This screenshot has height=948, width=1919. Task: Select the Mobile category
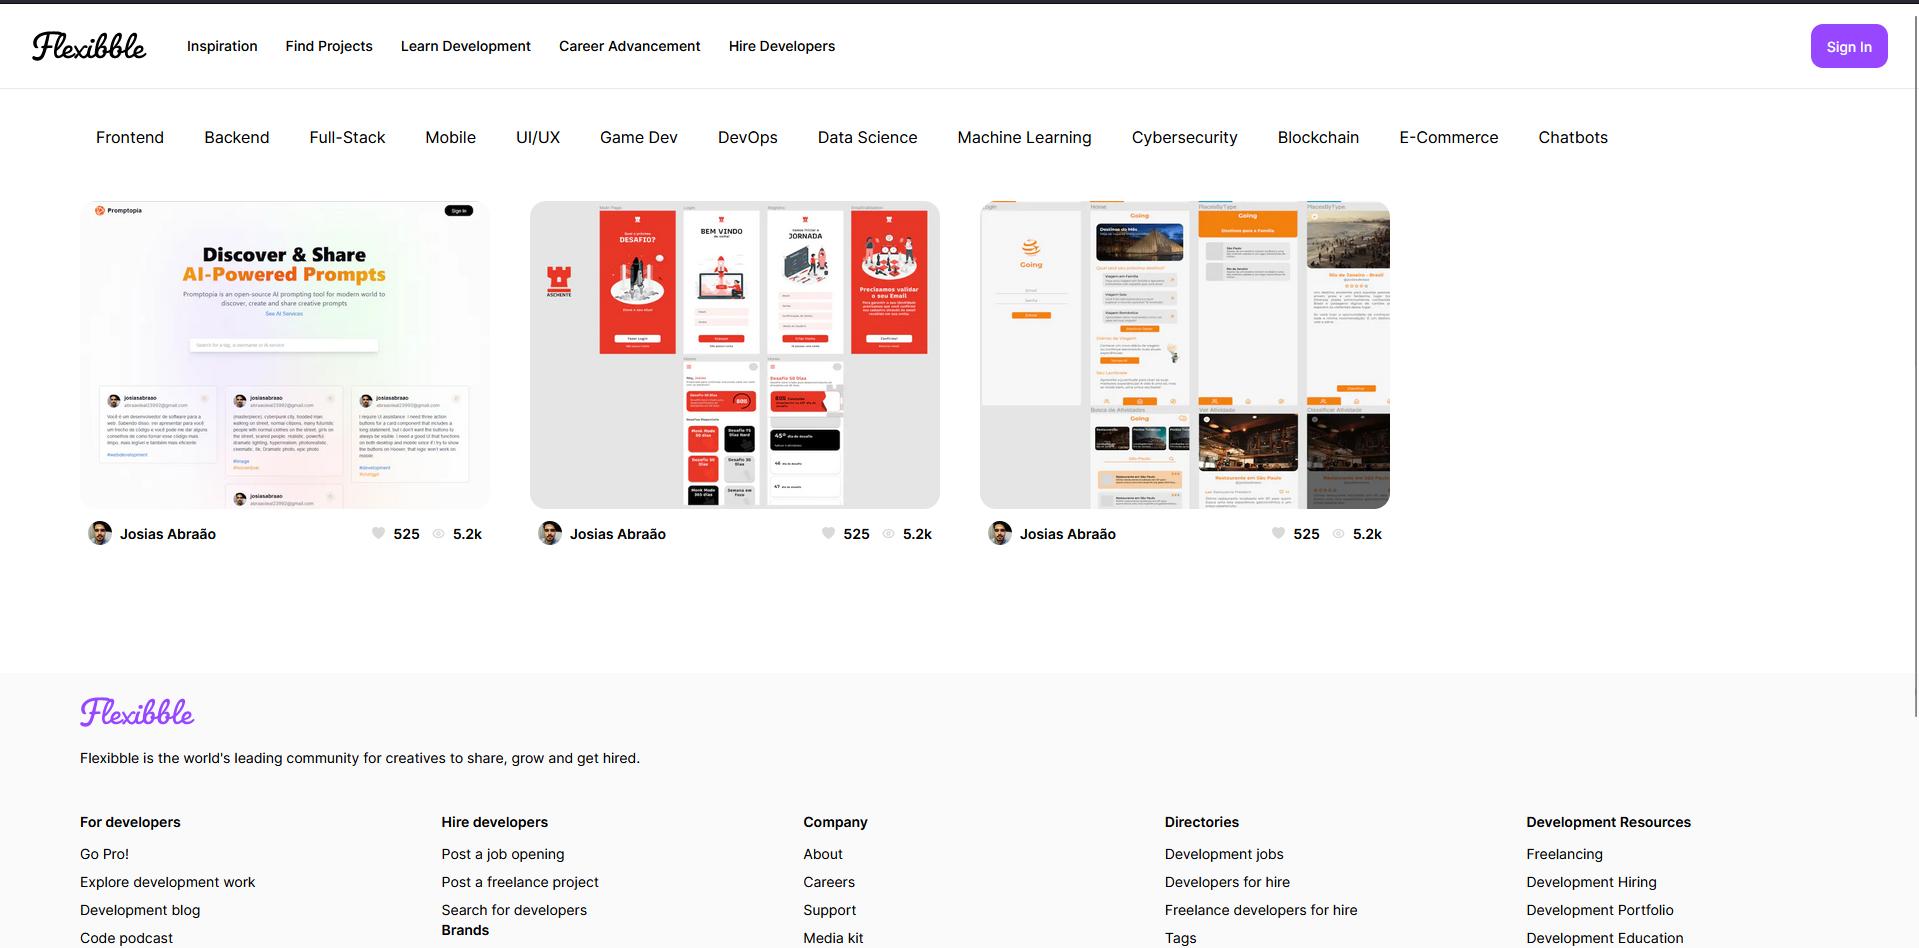(x=451, y=137)
